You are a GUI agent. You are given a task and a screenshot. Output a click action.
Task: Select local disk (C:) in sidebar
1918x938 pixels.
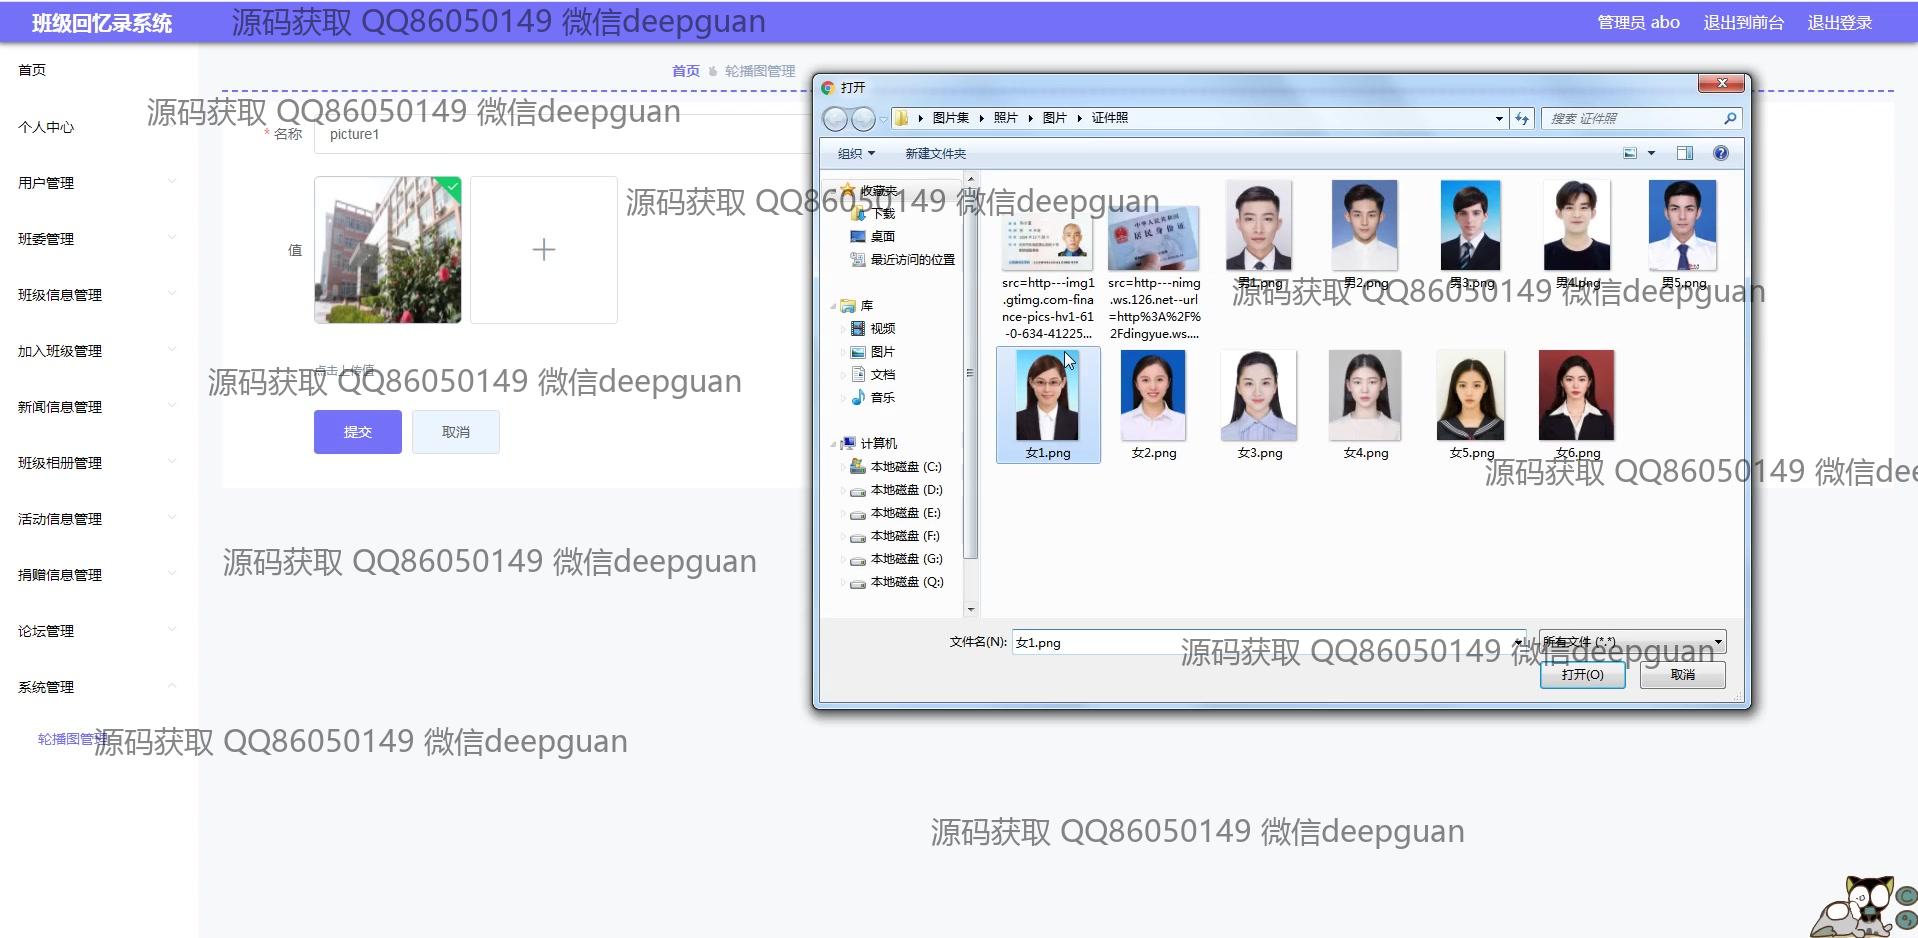tap(904, 467)
